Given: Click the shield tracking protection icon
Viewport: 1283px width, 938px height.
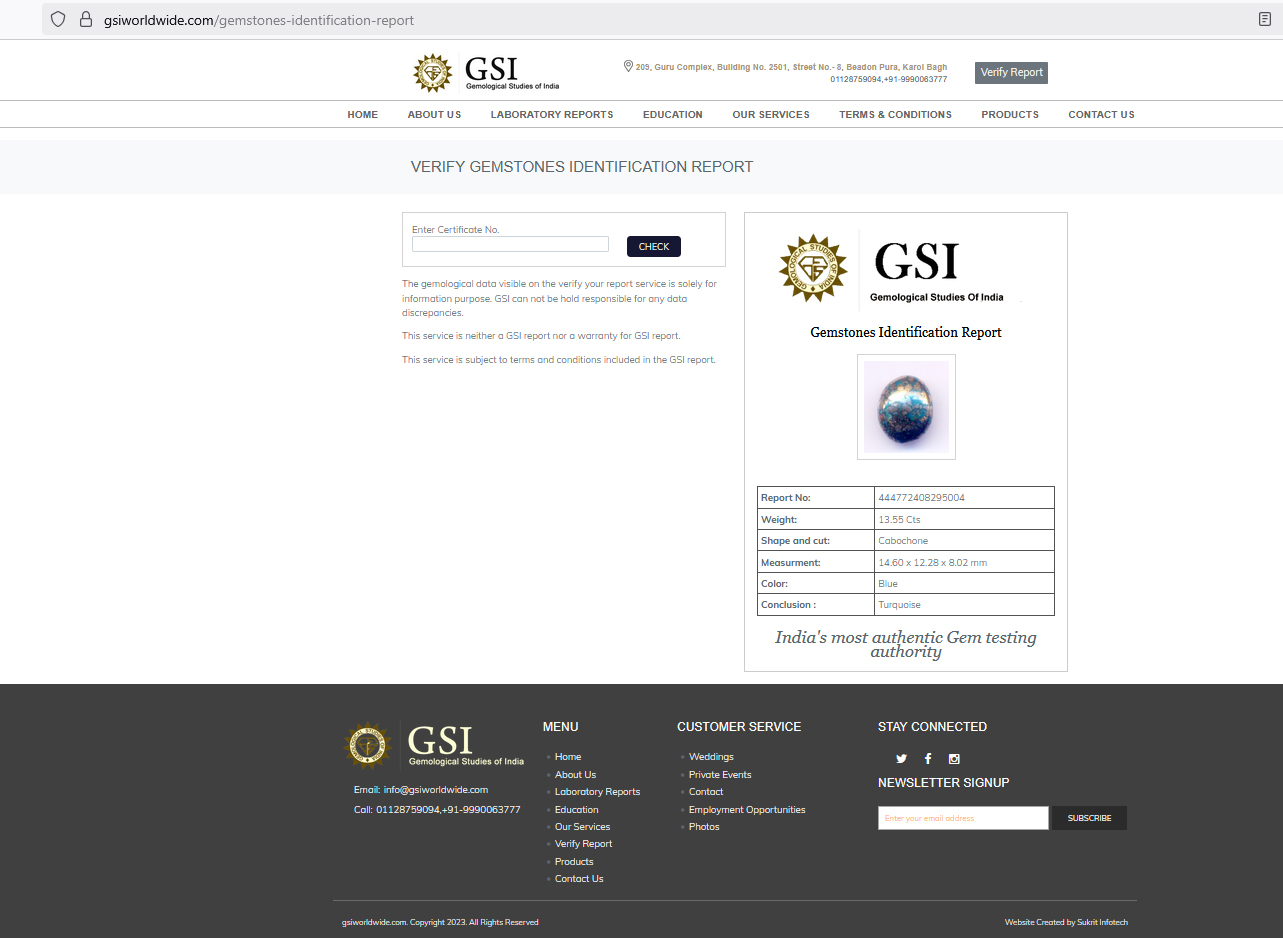Looking at the screenshot, I should click(x=58, y=19).
